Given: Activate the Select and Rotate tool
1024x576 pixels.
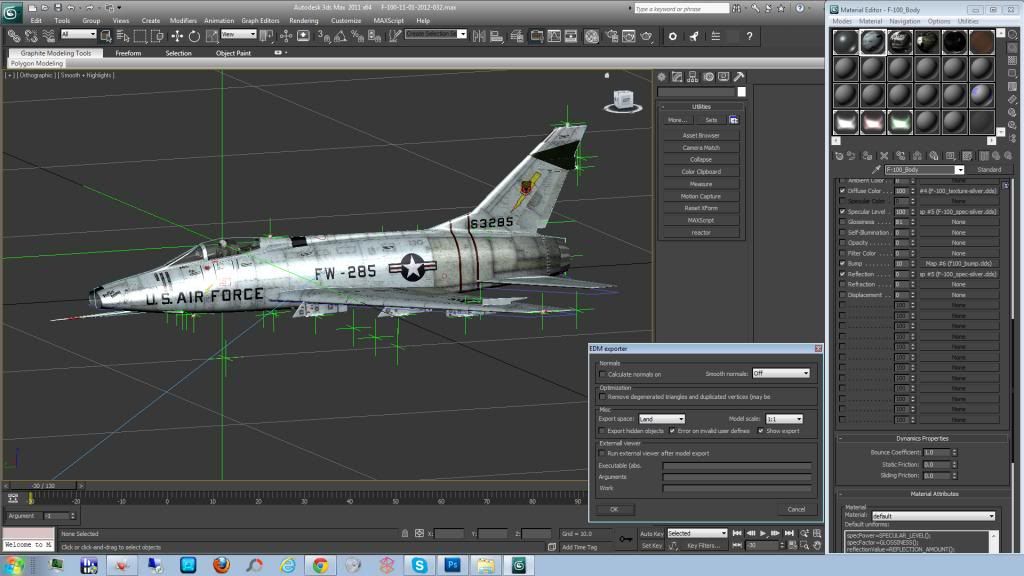Looking at the screenshot, I should [x=193, y=35].
